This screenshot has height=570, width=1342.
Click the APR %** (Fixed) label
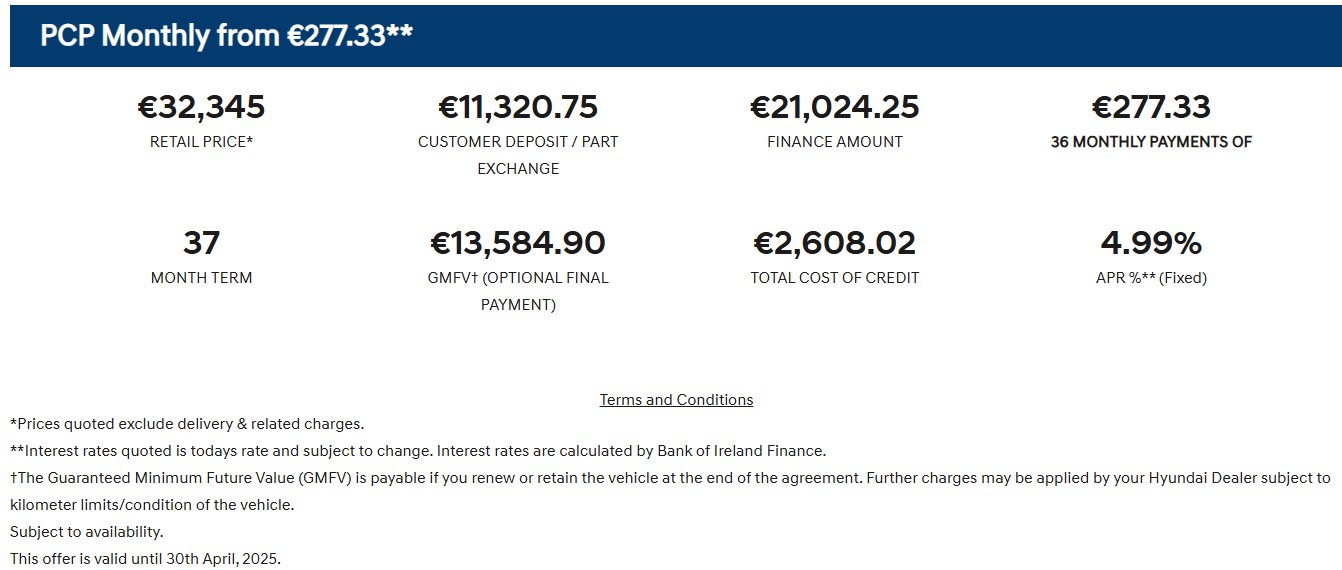(x=1151, y=278)
